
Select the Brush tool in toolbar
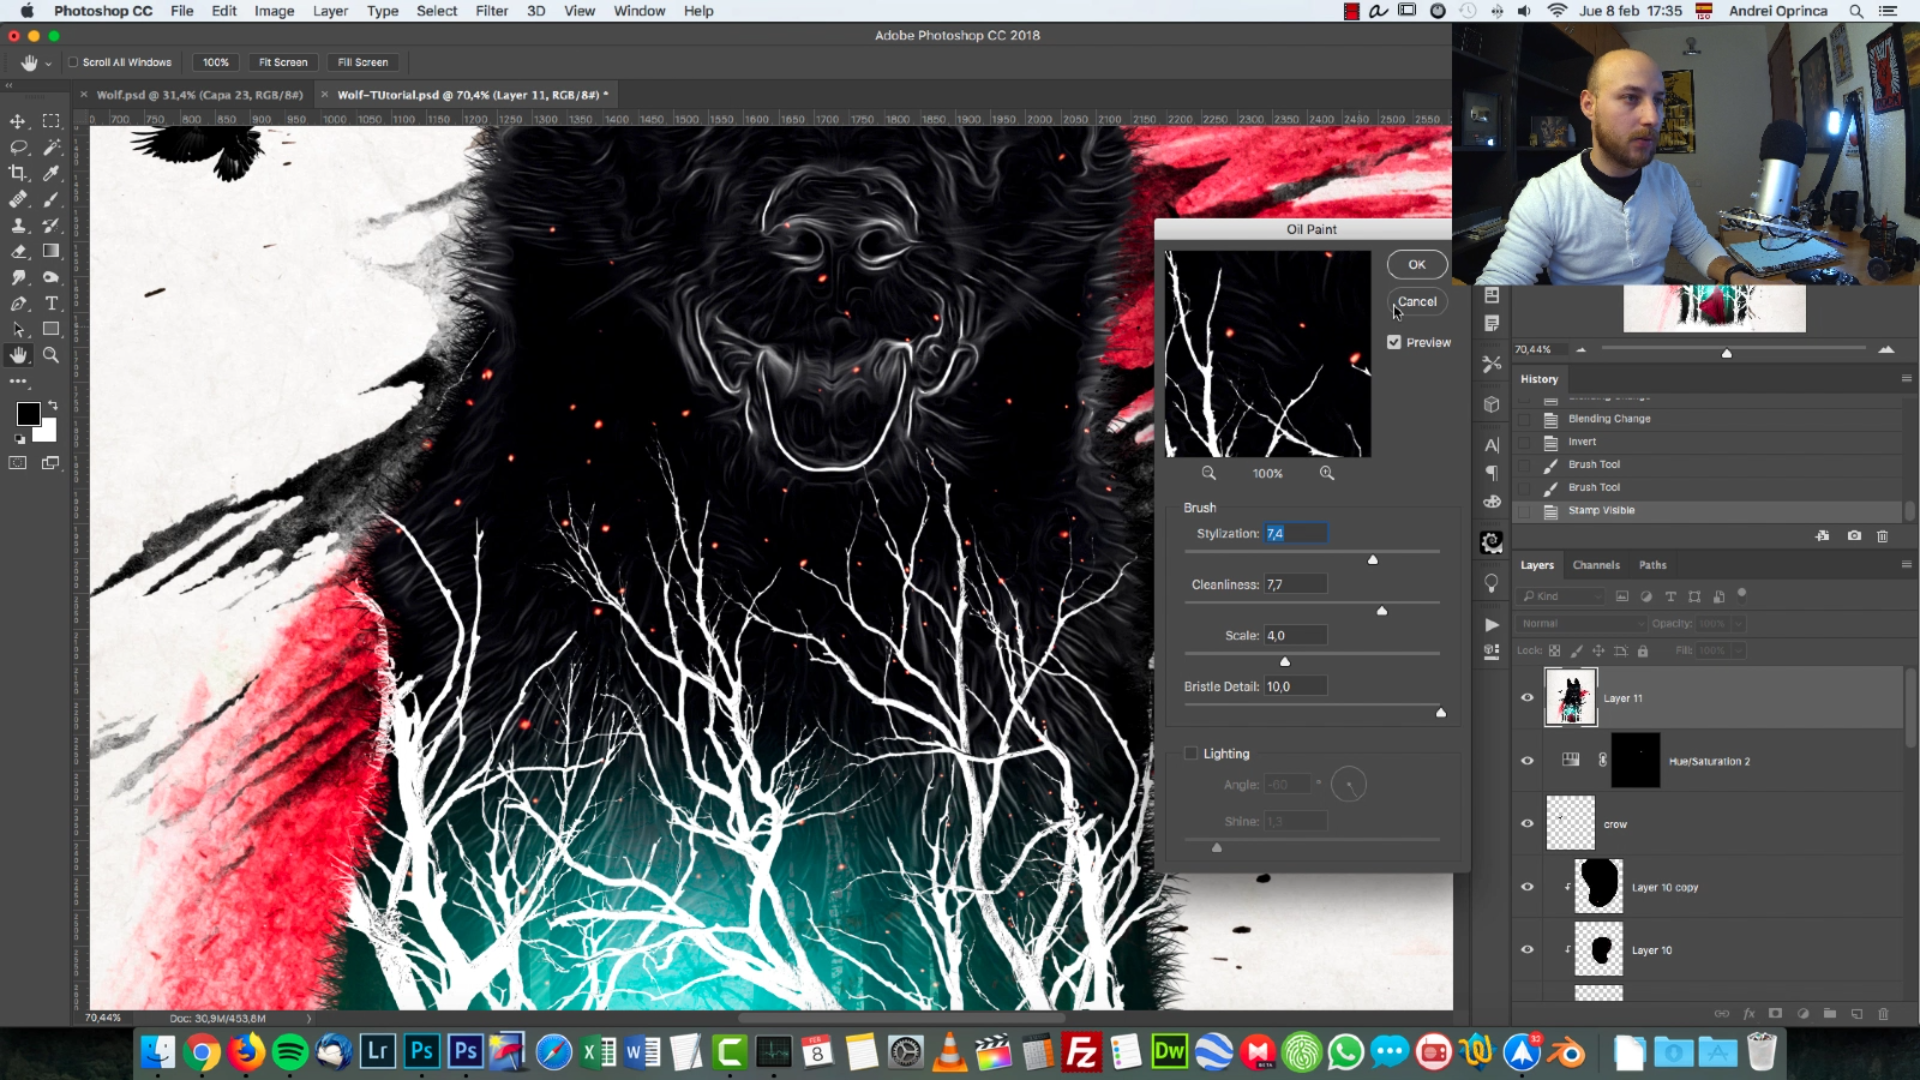tap(51, 199)
